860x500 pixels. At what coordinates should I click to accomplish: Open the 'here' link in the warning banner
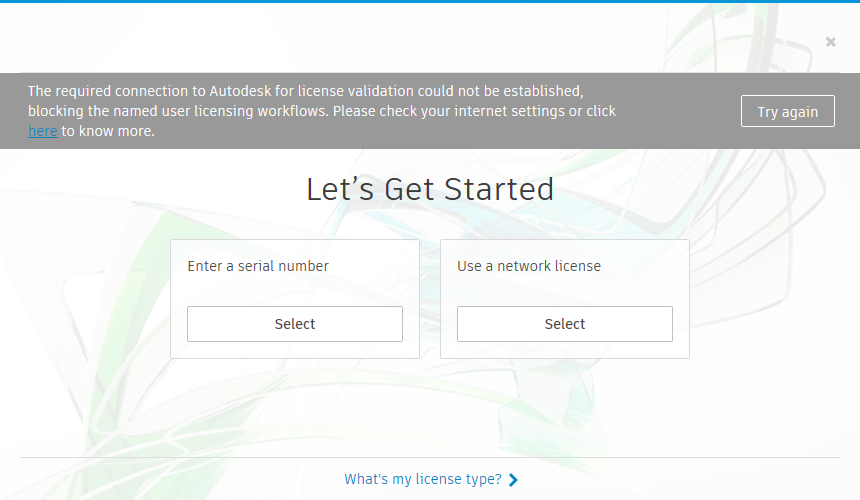43,132
